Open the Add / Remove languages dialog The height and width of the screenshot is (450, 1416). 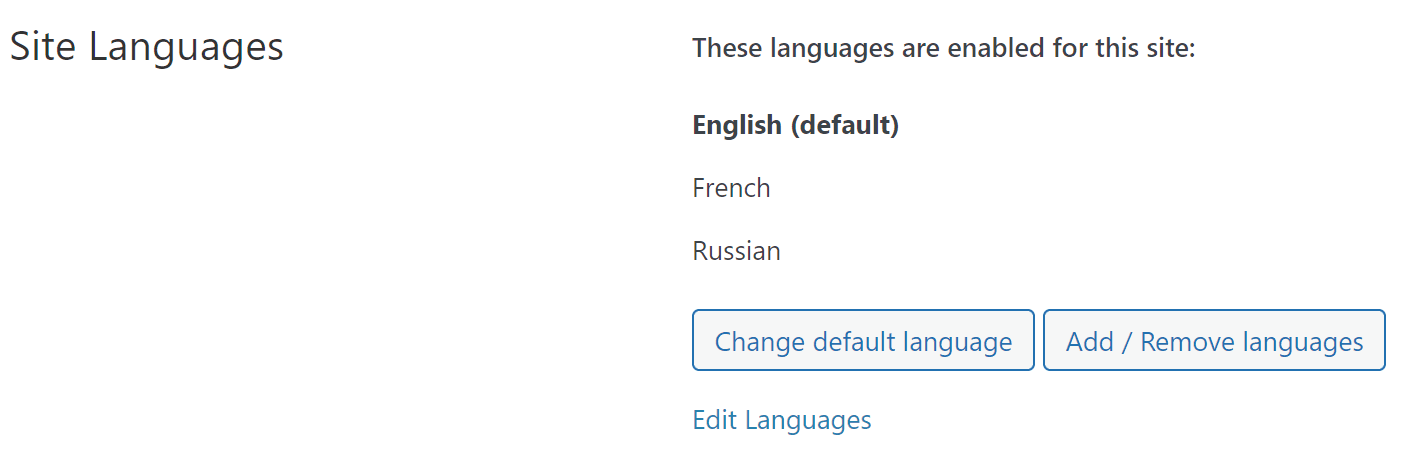1214,341
